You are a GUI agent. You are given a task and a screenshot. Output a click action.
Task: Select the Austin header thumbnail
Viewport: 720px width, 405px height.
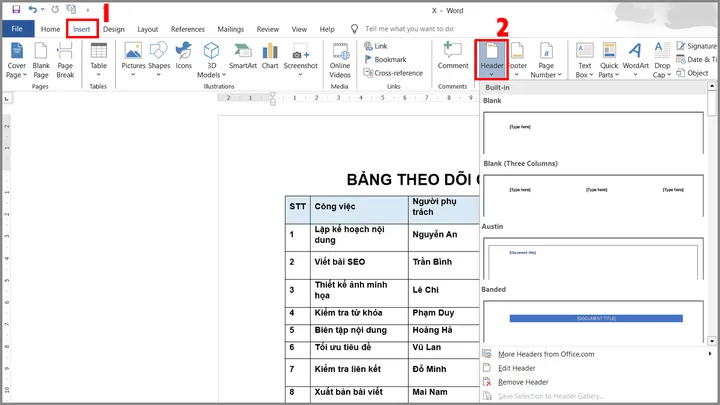[x=593, y=259]
